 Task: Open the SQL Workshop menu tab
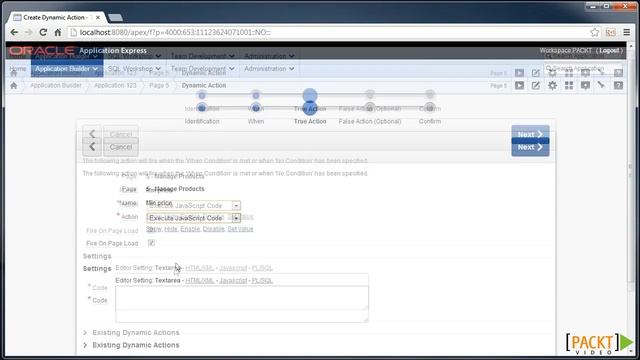(x=134, y=69)
